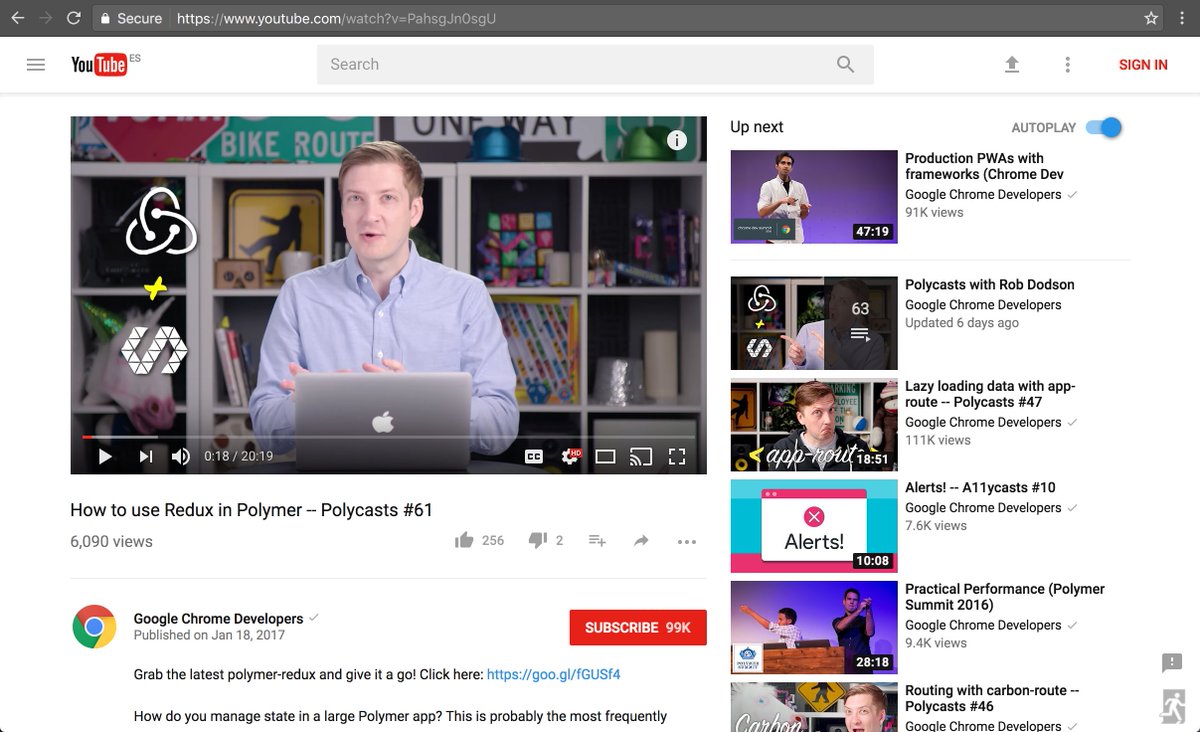Open Routing with carbon-route video title
The image size is (1200, 732).
point(992,698)
